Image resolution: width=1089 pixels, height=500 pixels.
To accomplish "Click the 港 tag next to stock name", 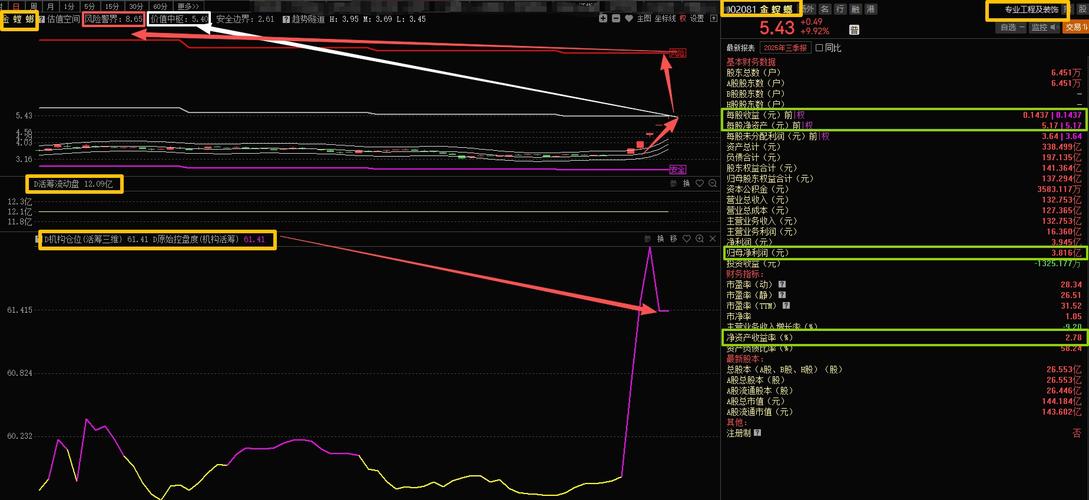I will 870,9.
